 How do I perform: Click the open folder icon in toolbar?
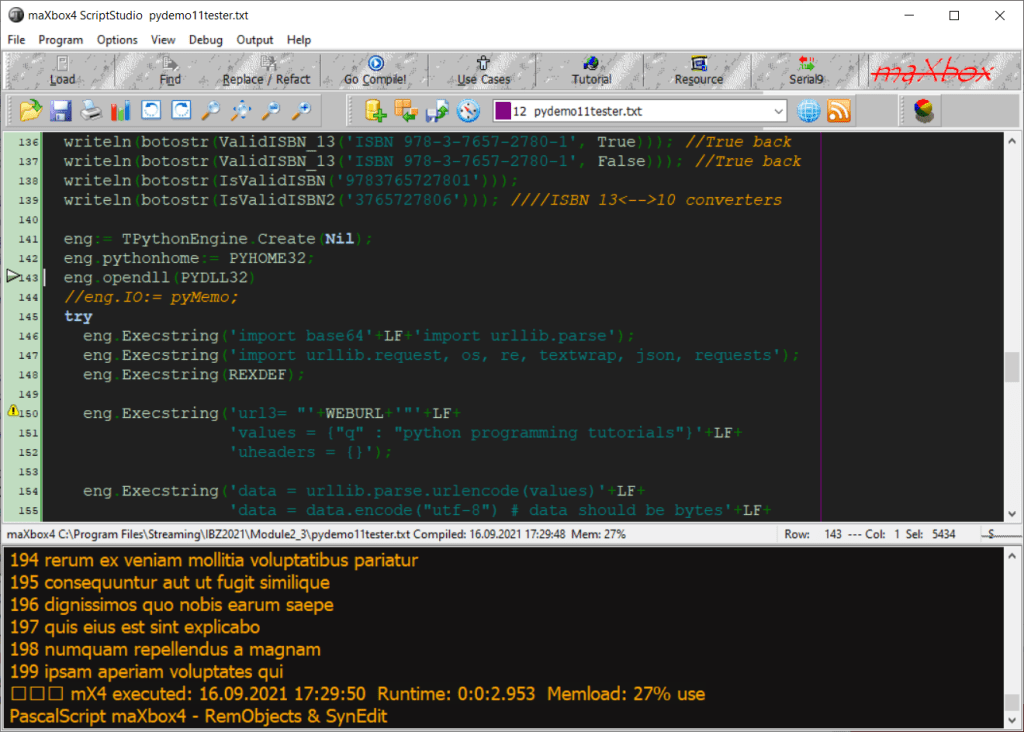coord(31,110)
